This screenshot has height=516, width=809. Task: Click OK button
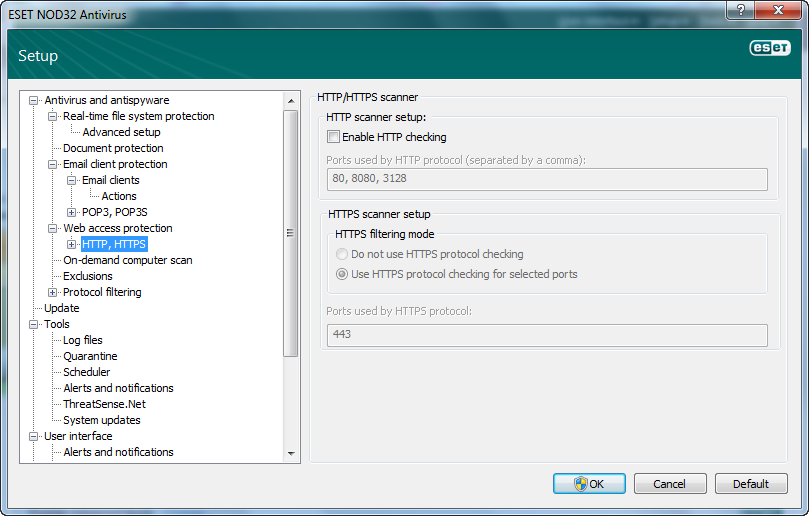tap(589, 483)
